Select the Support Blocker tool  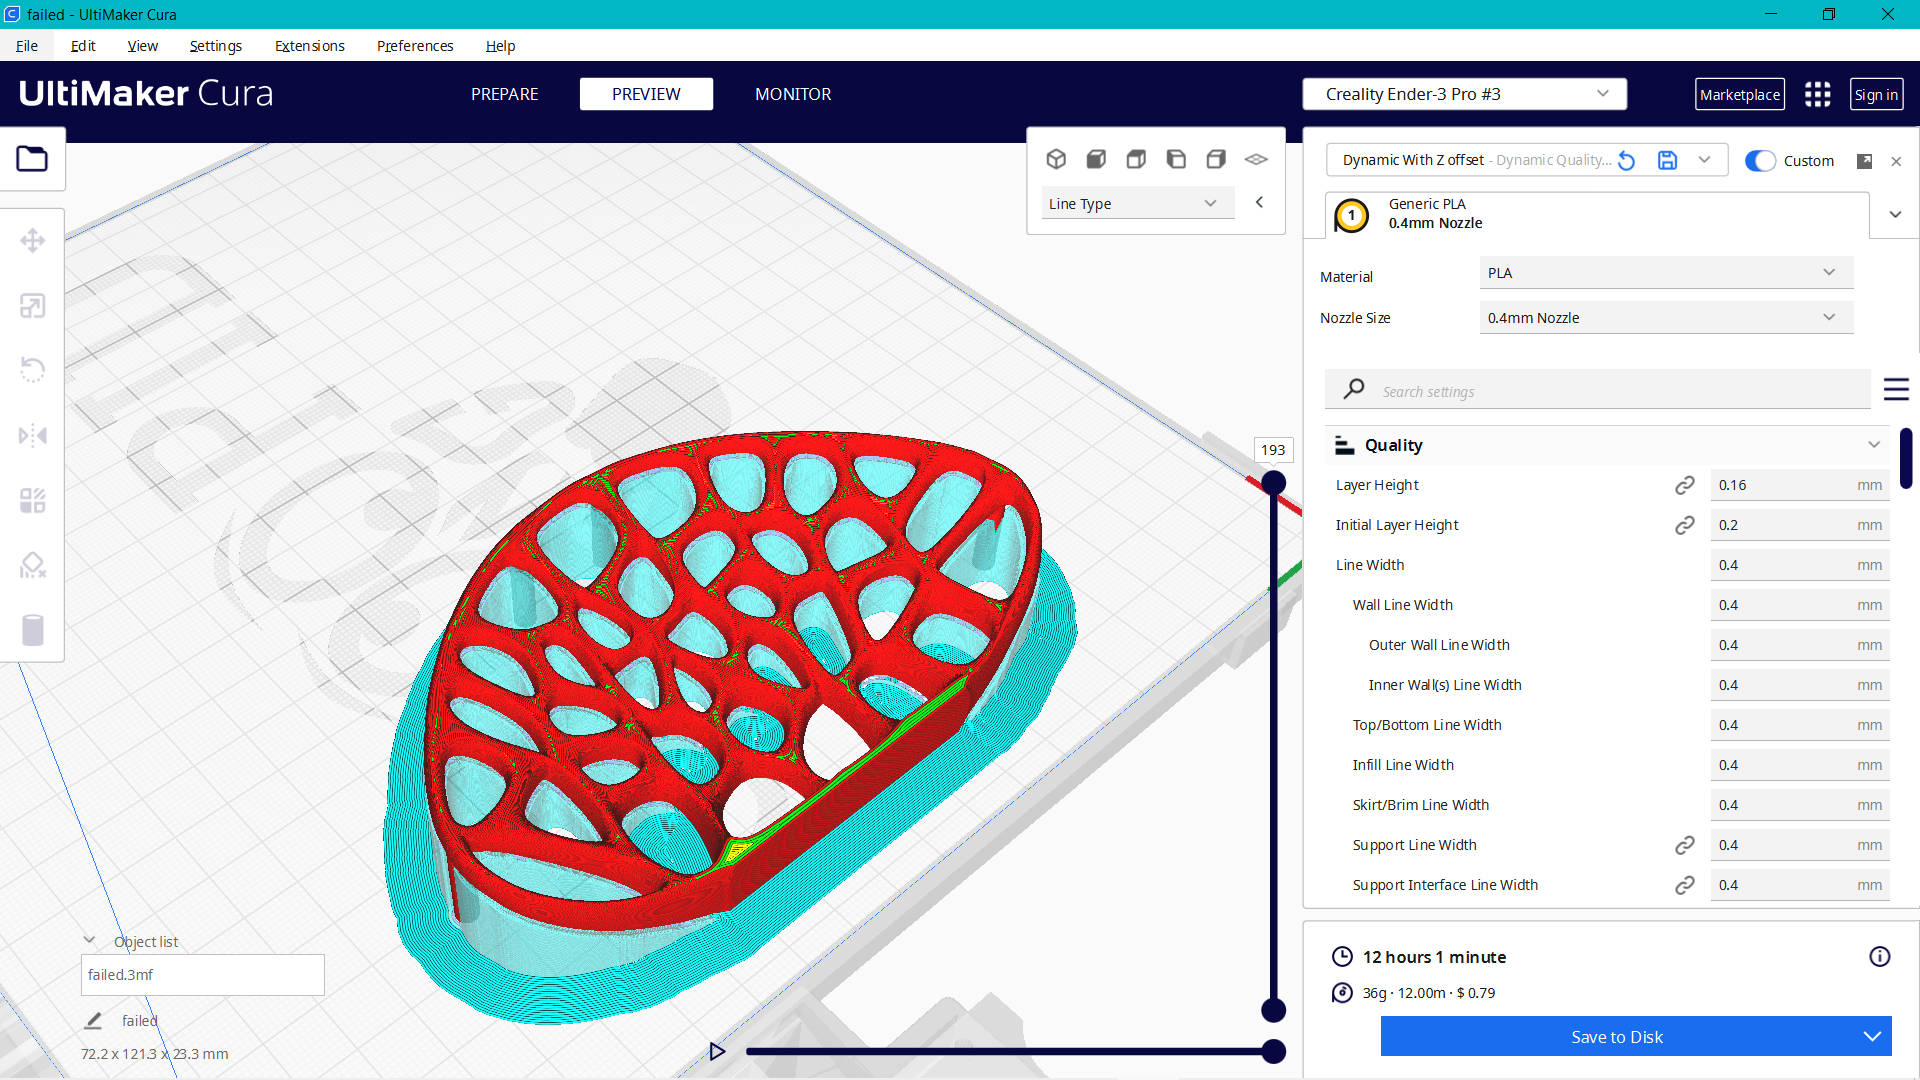point(33,565)
